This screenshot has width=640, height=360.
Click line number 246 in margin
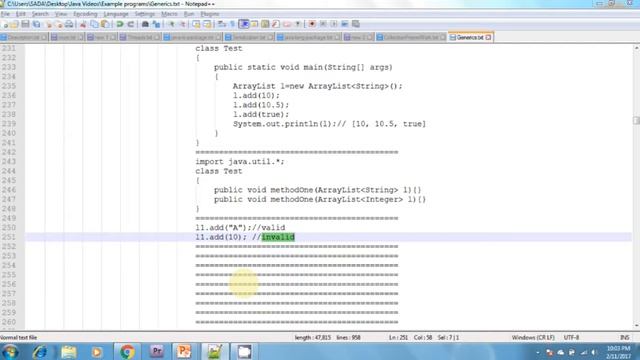point(9,190)
